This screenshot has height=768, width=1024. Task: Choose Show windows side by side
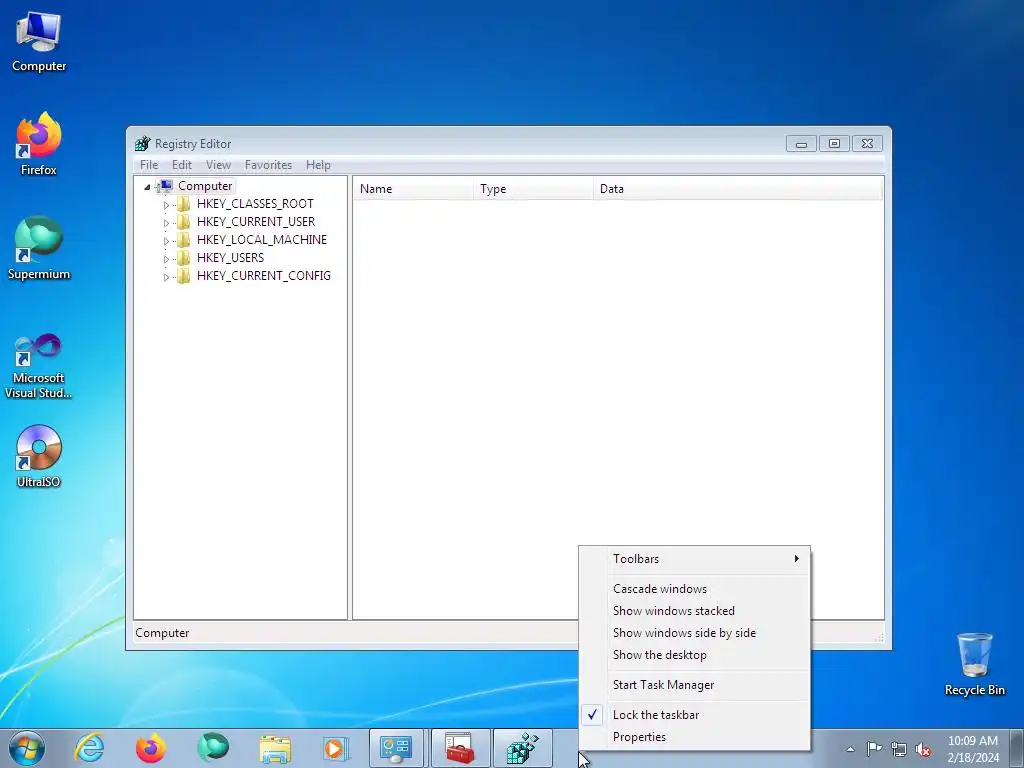[694, 633]
